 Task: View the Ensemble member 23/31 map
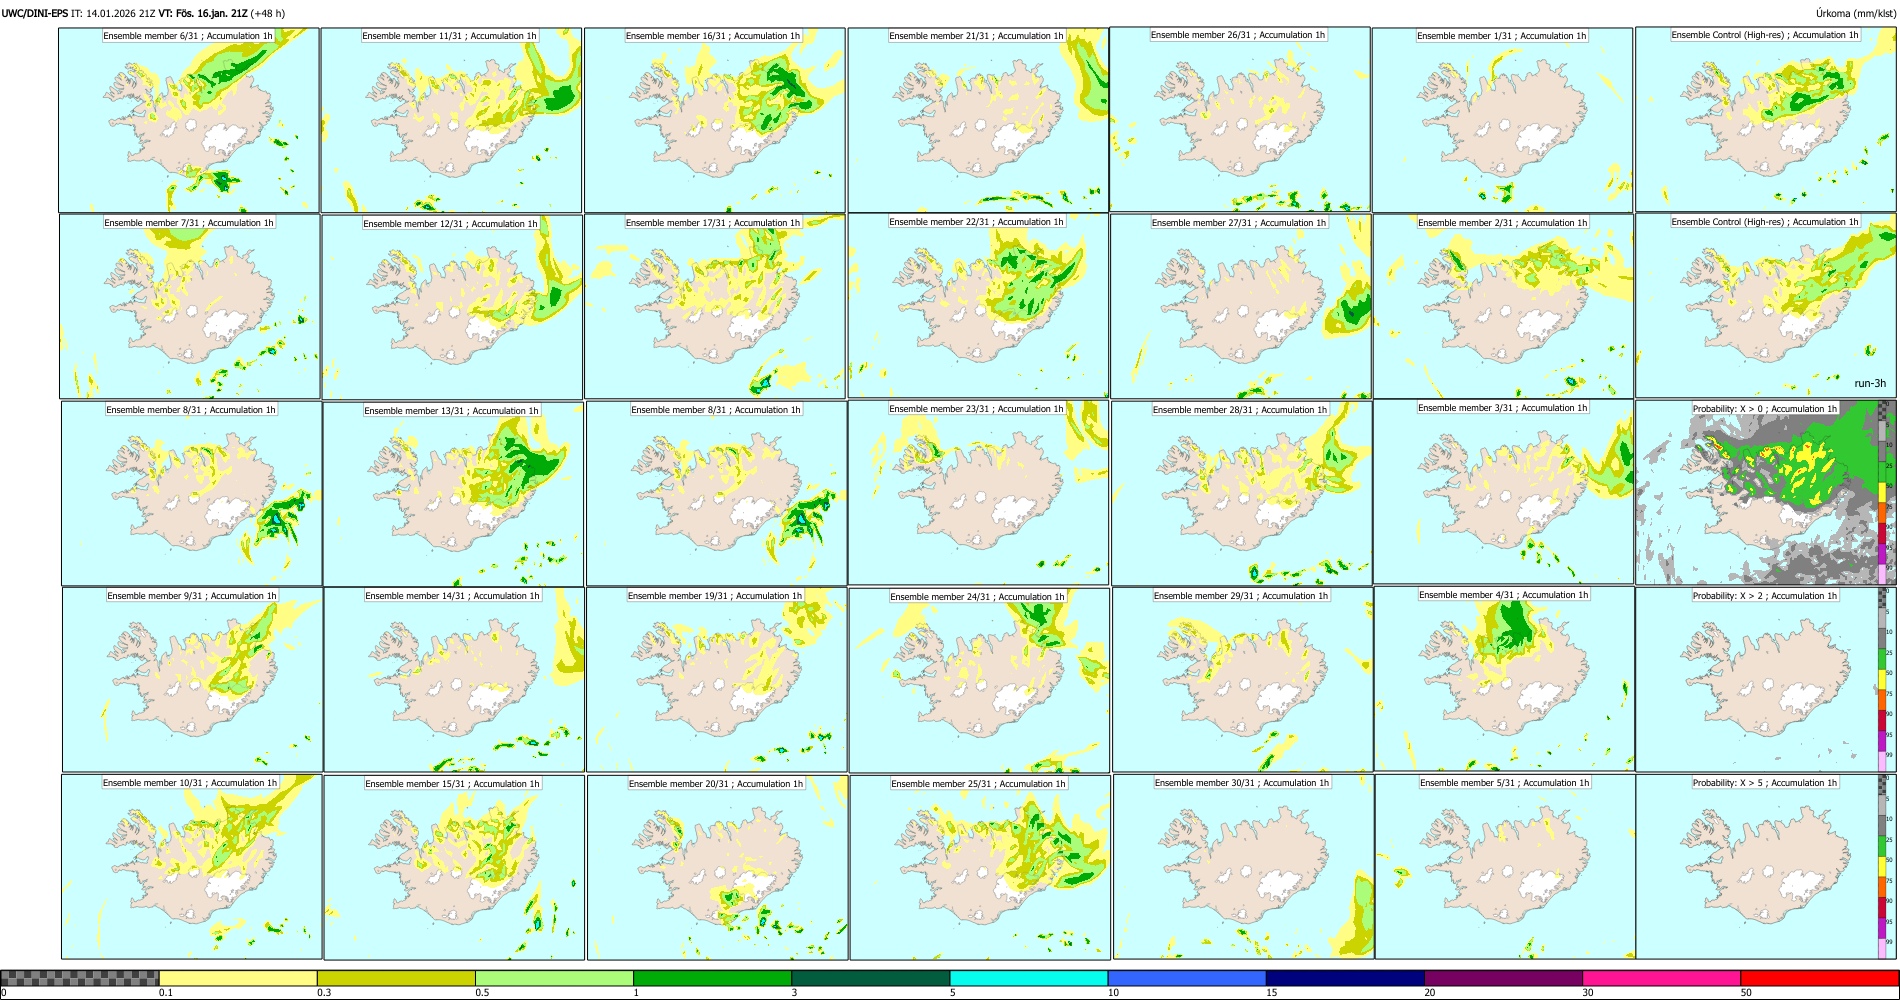(978, 492)
